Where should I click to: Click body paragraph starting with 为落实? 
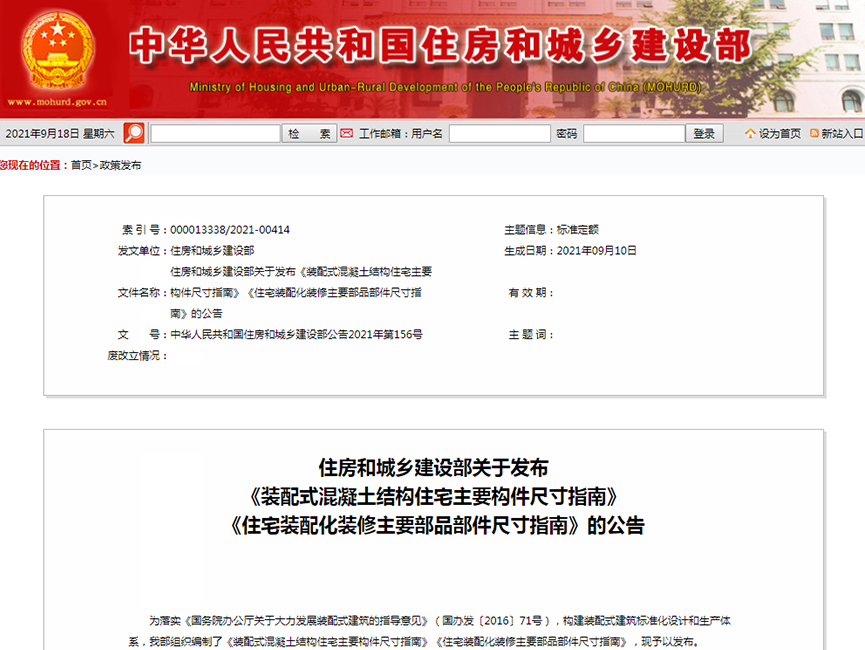429,631
